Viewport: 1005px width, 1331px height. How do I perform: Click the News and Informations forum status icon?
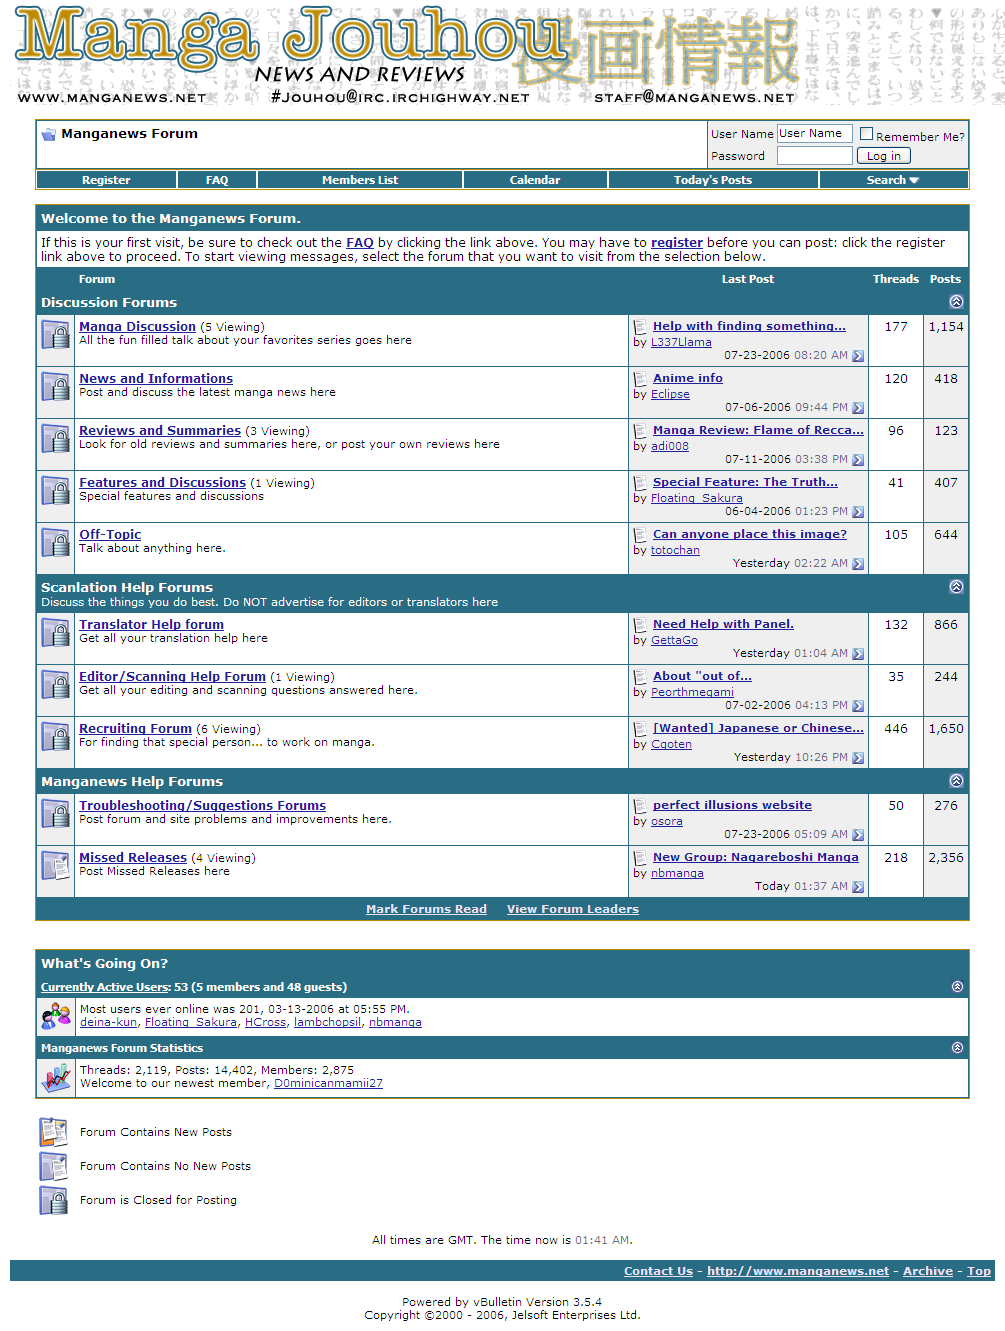coord(55,386)
